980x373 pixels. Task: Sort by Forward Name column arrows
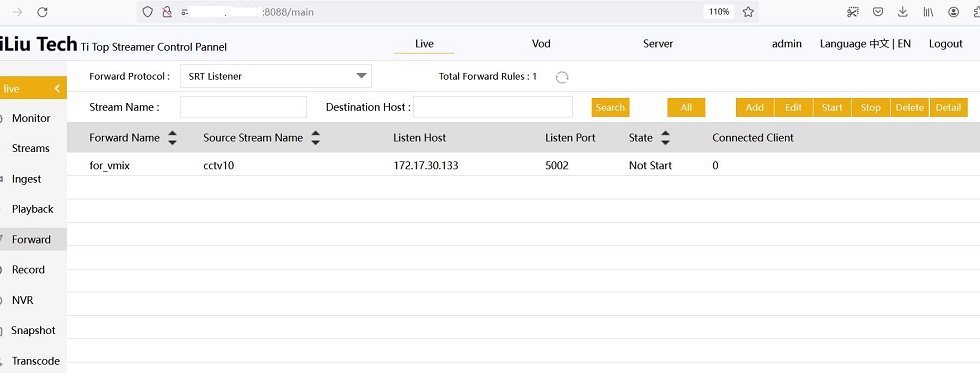pos(172,138)
